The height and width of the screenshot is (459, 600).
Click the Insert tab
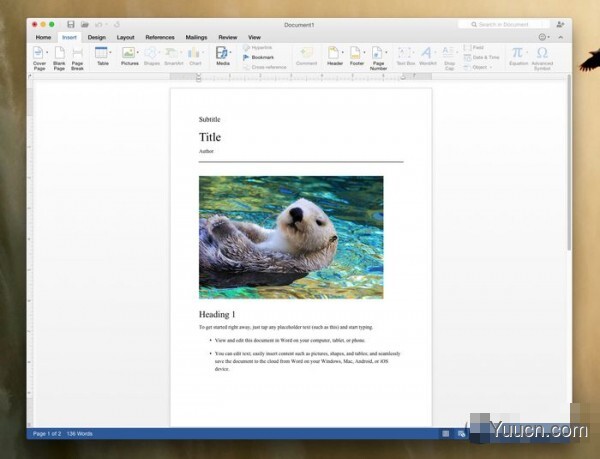click(x=69, y=37)
